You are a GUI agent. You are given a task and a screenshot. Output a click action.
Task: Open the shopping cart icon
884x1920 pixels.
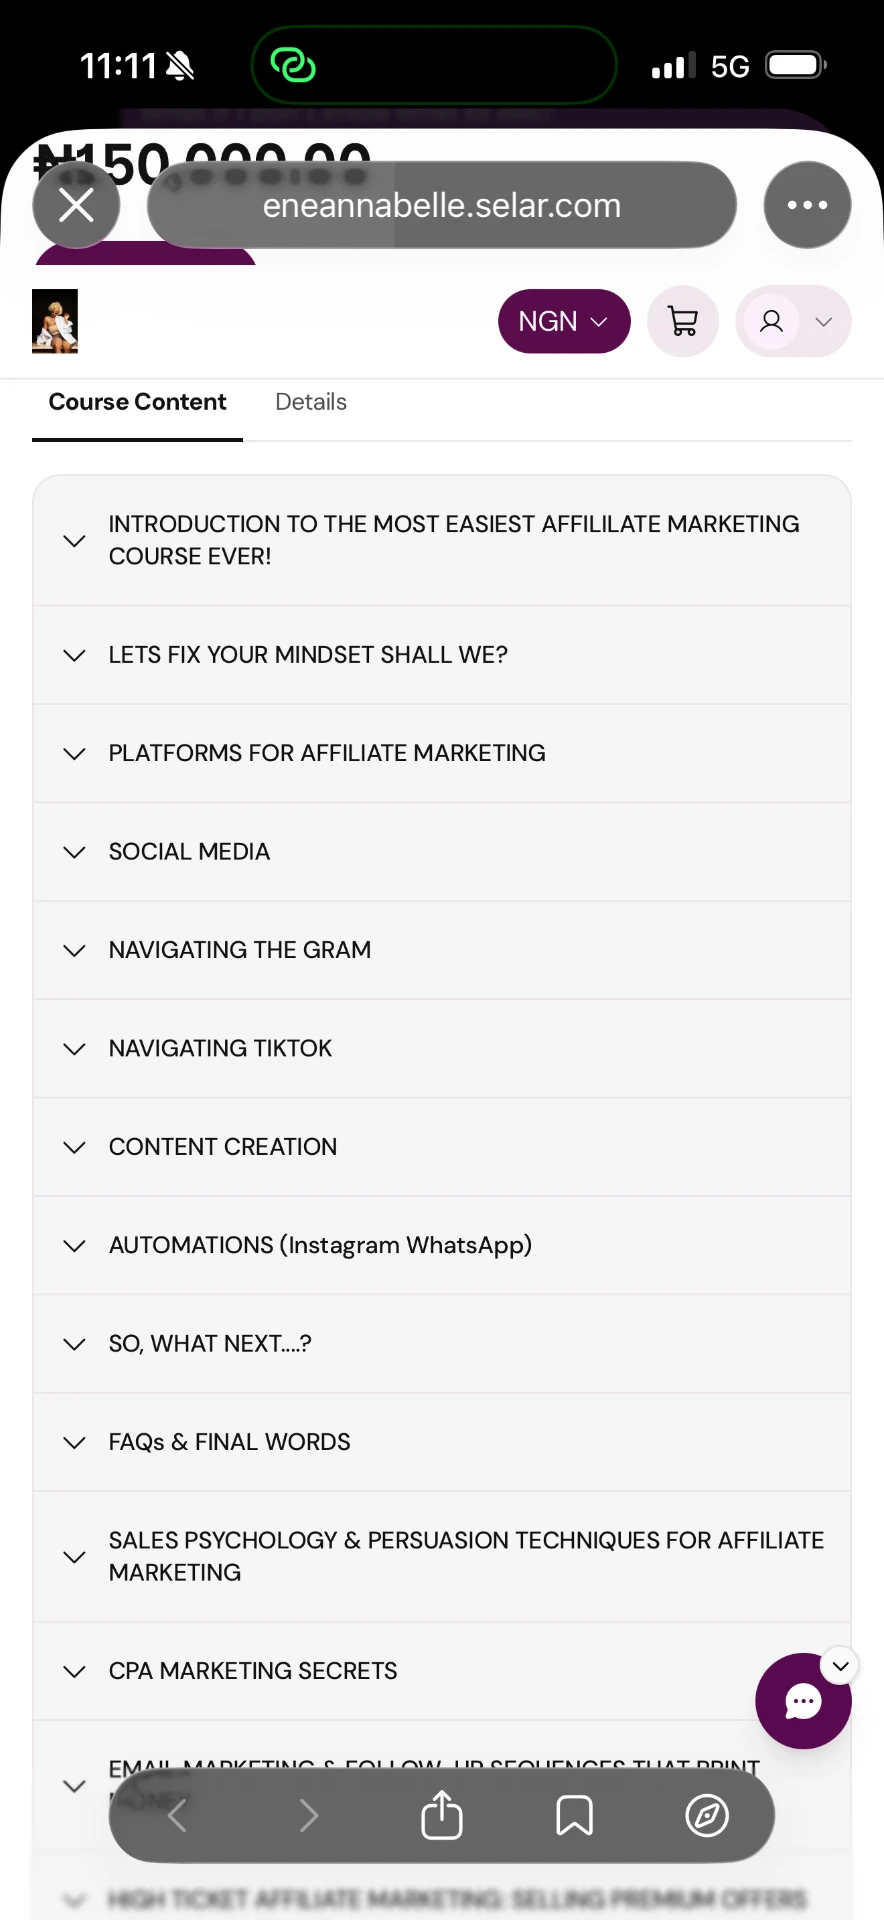pos(683,321)
